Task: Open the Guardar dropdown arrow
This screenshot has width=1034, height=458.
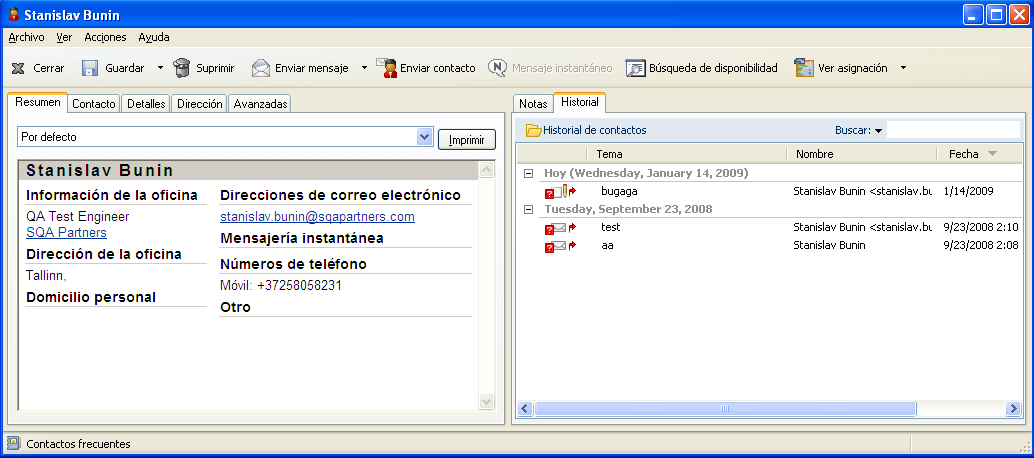Action: [x=160, y=68]
